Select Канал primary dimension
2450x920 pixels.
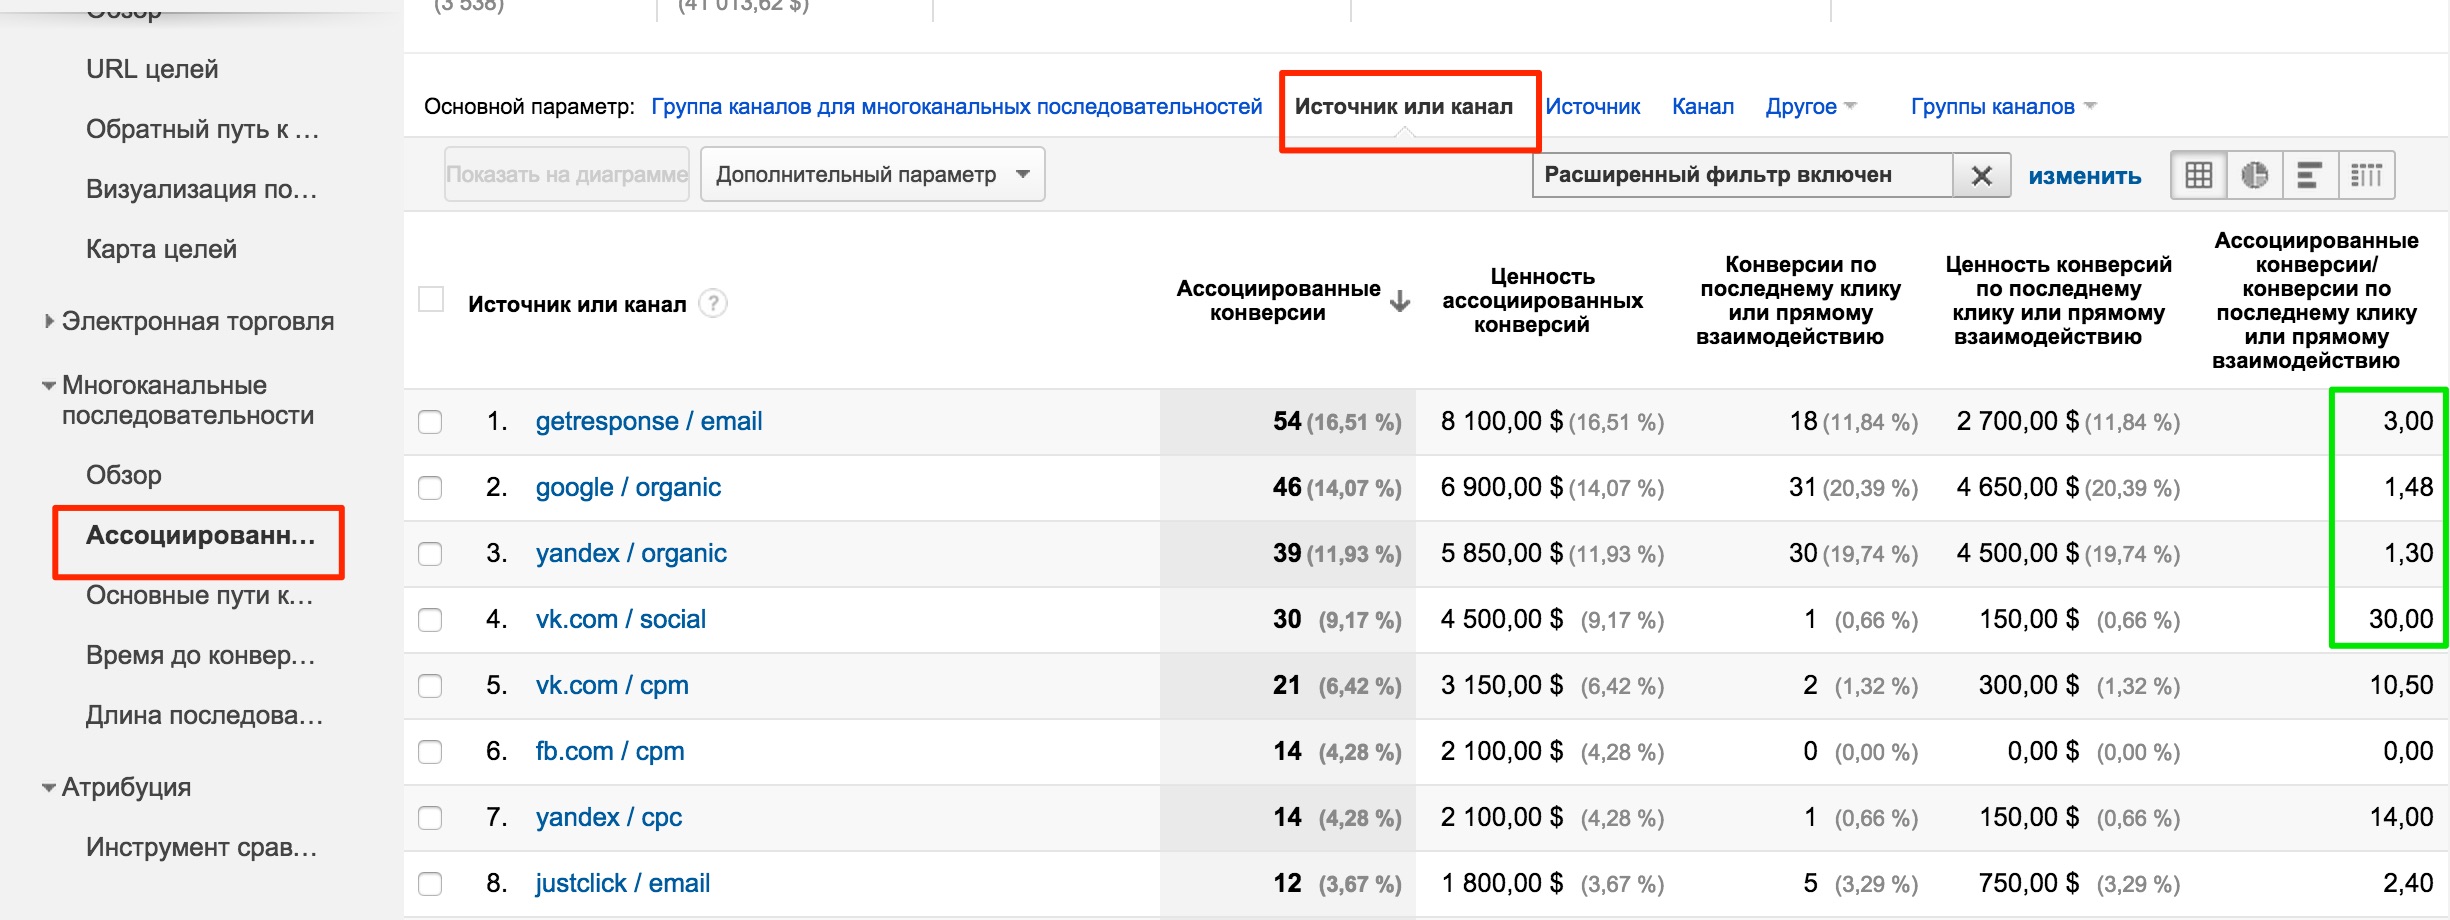[x=1703, y=107]
